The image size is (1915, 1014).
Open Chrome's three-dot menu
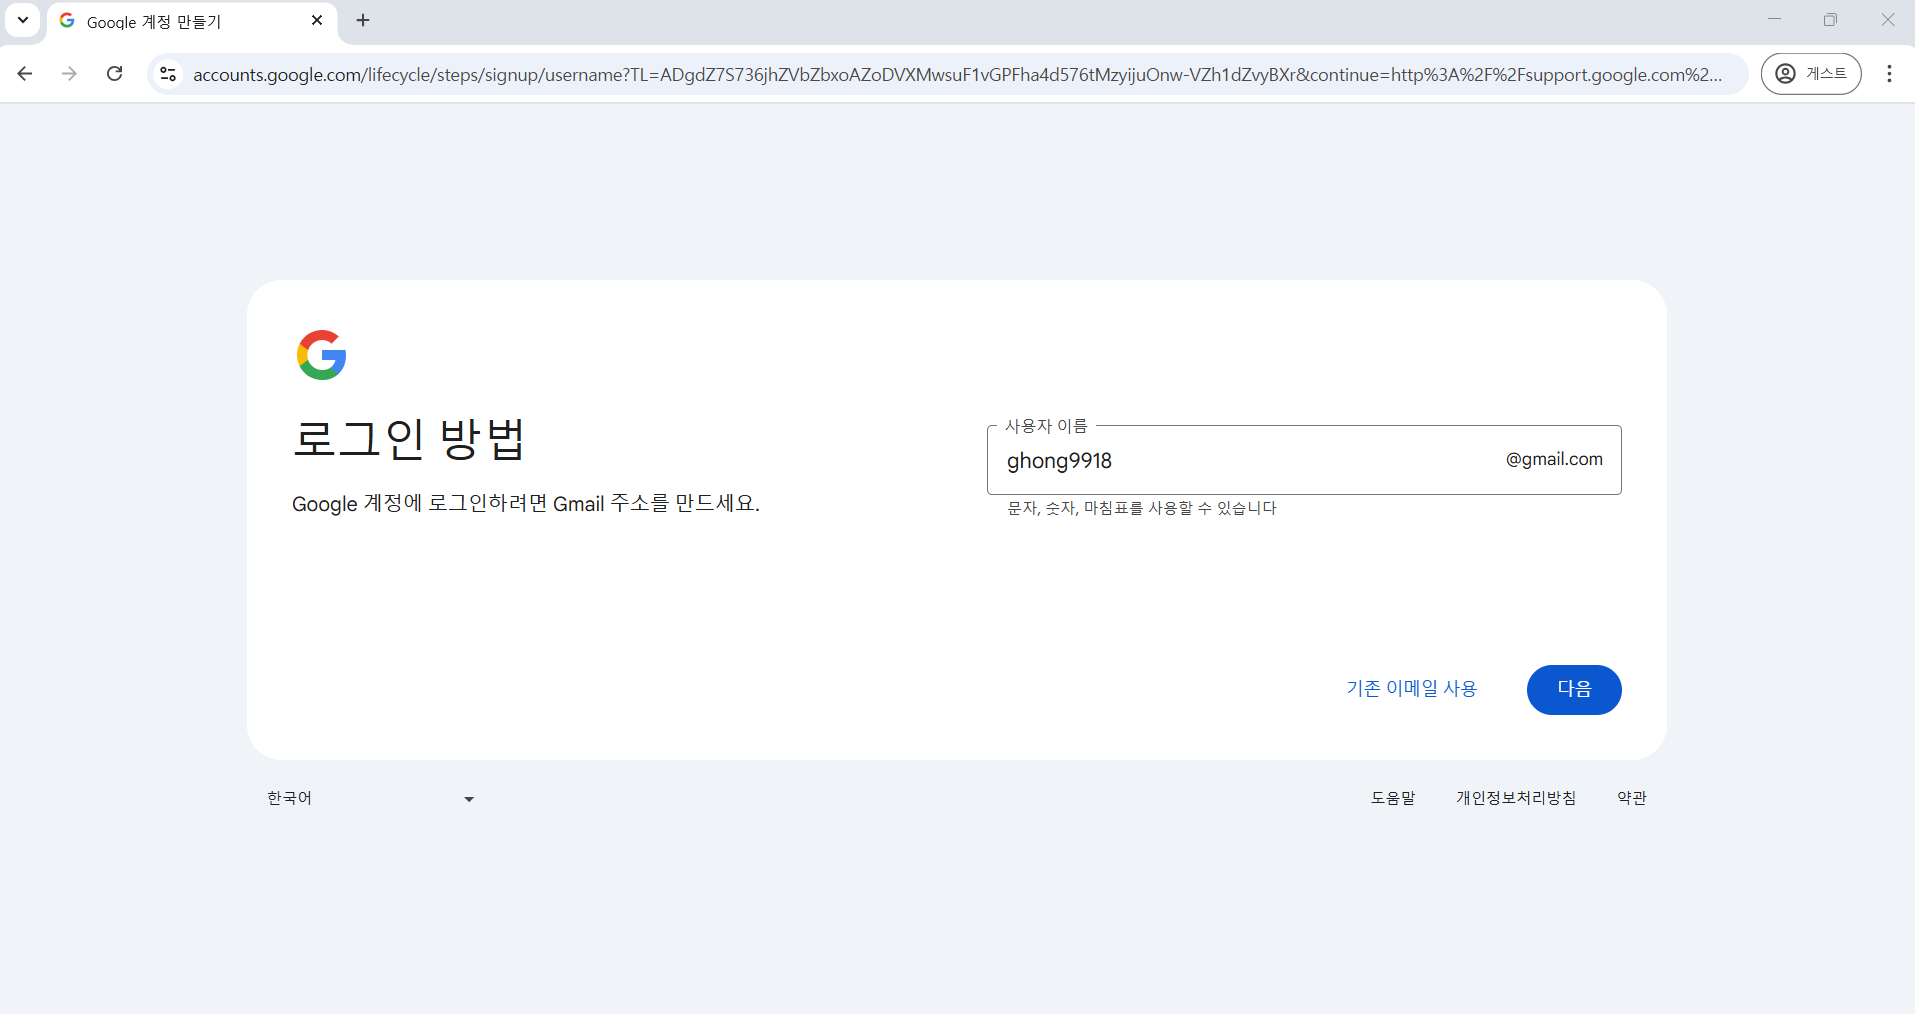(x=1889, y=73)
